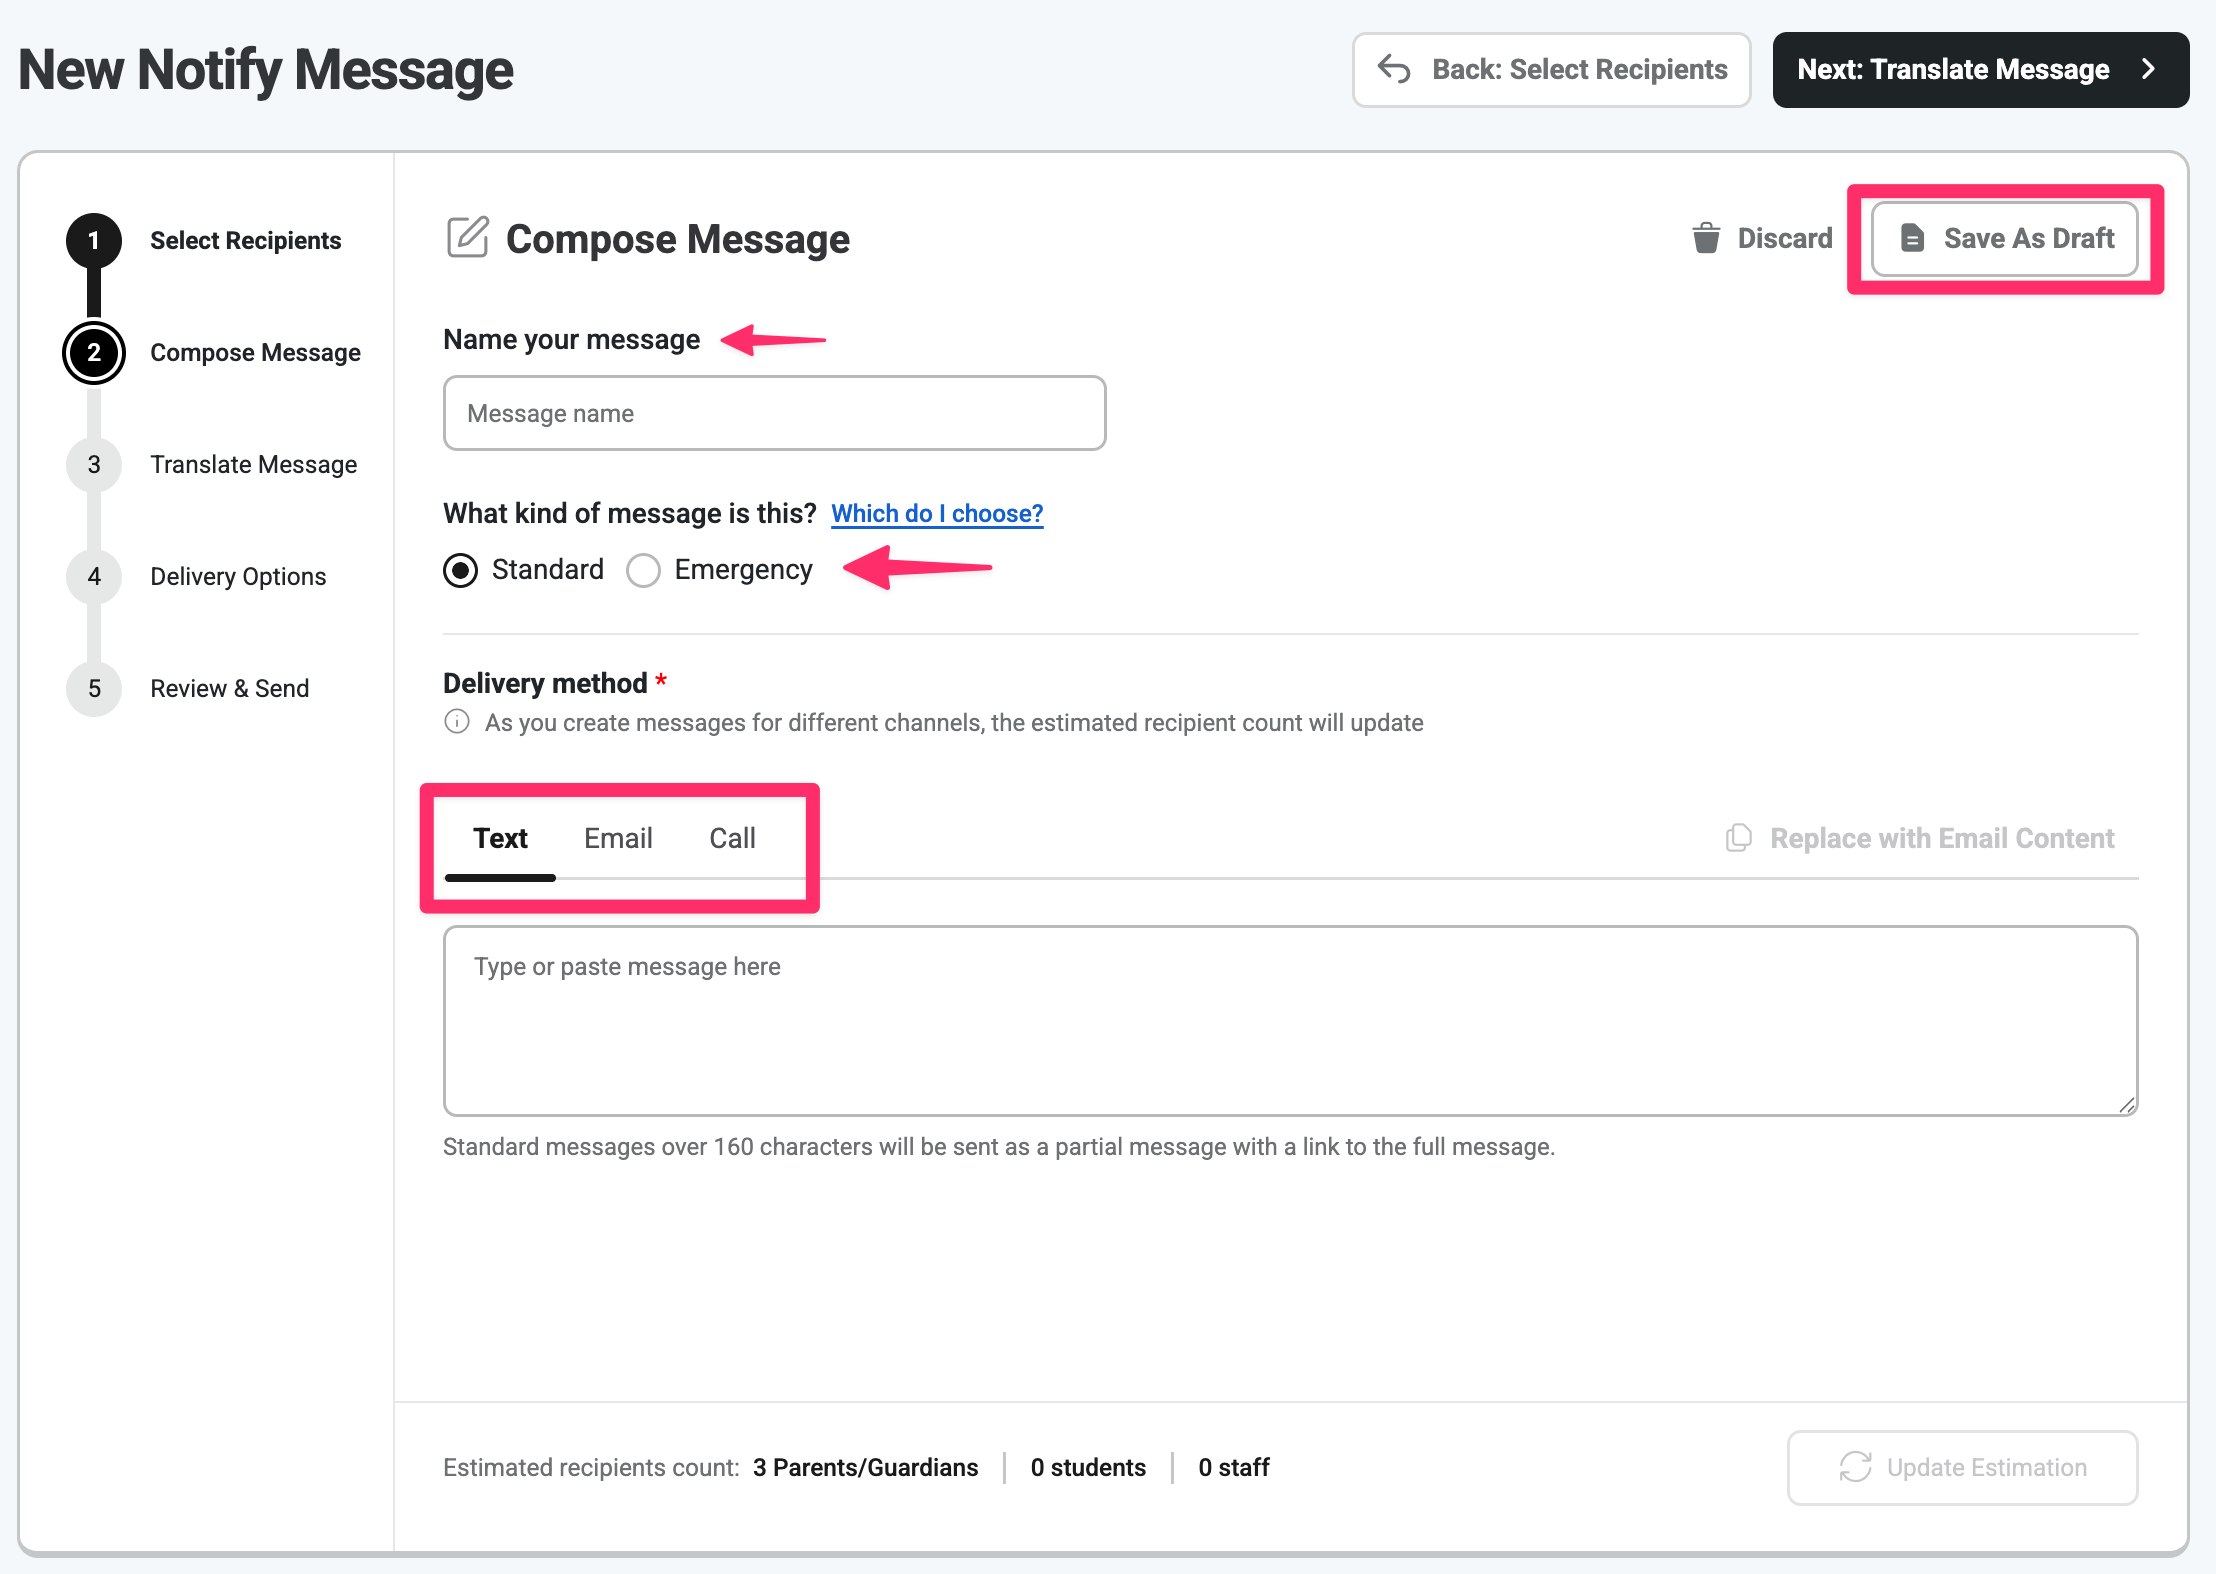Viewport: 2216px width, 1574px height.
Task: Select the Text delivery tab
Action: tap(500, 838)
